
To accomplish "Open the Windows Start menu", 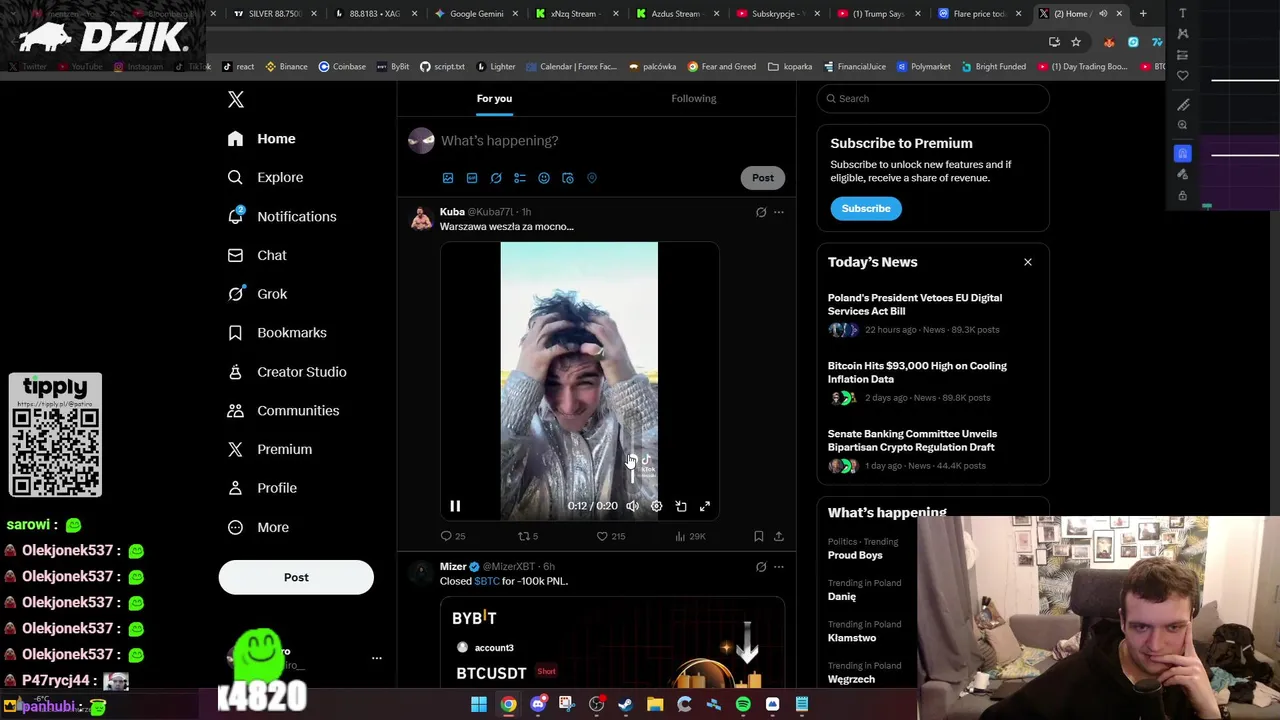I will (x=479, y=705).
